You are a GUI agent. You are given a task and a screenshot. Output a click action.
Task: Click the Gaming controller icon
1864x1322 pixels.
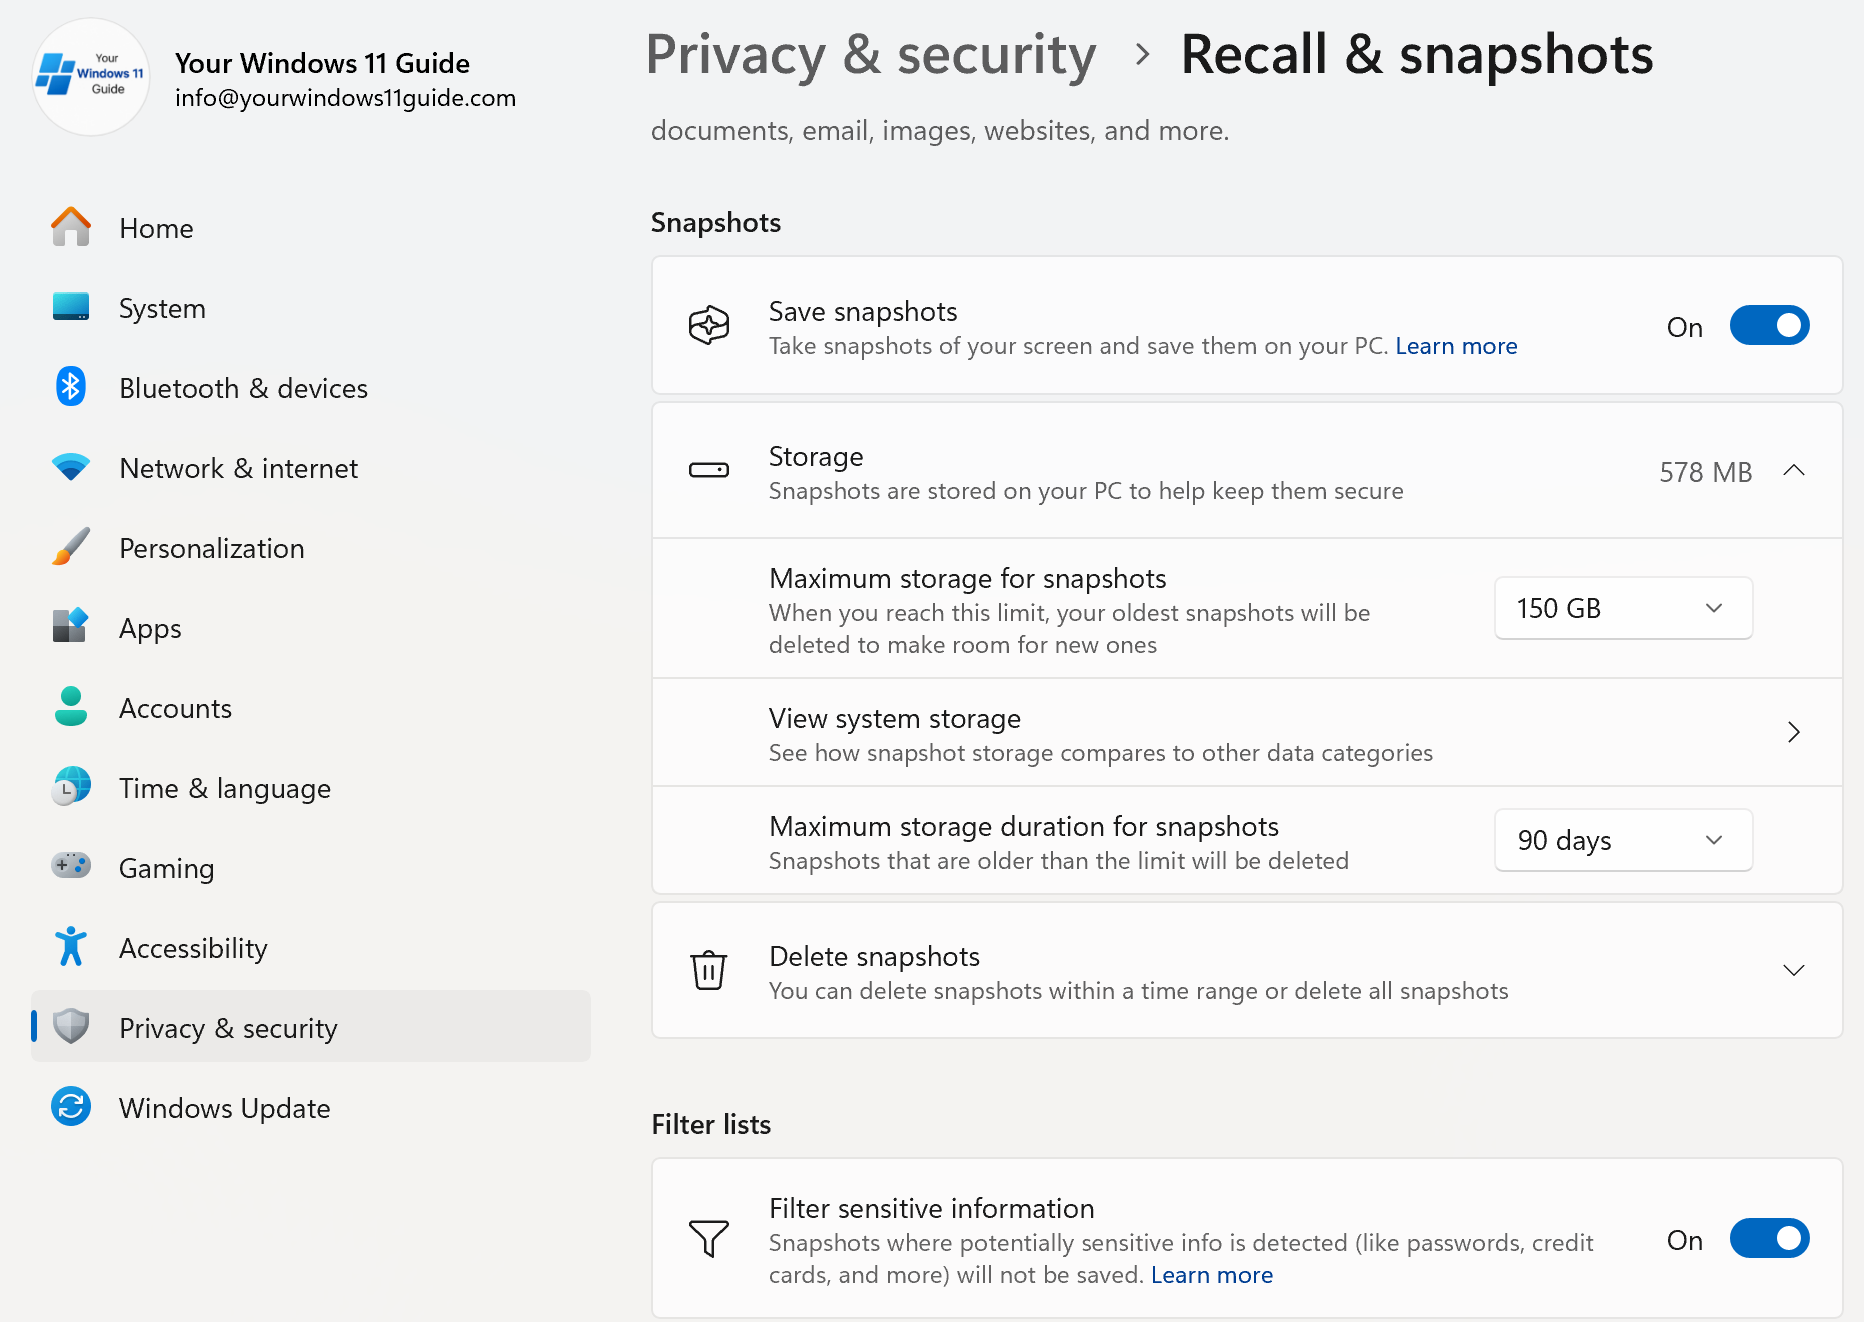71,866
